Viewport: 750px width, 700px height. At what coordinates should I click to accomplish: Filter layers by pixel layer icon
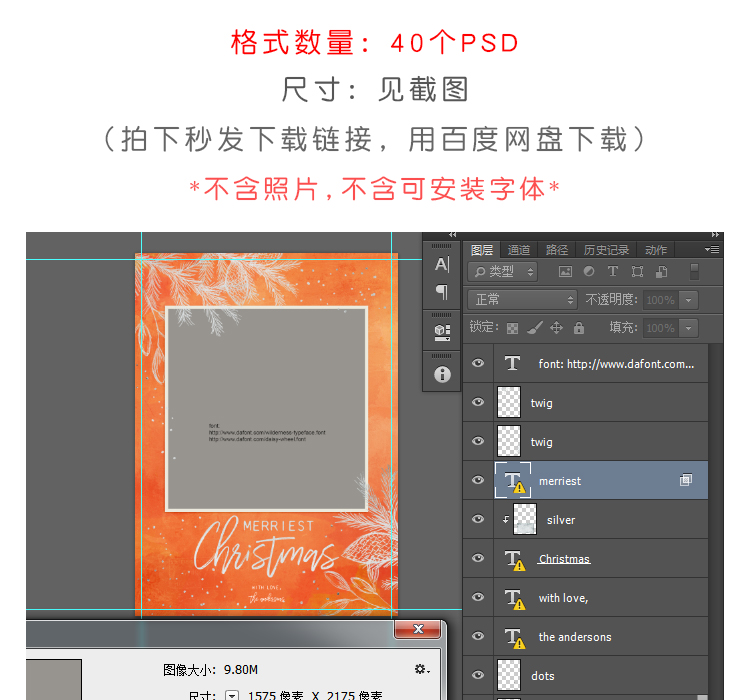(x=565, y=271)
